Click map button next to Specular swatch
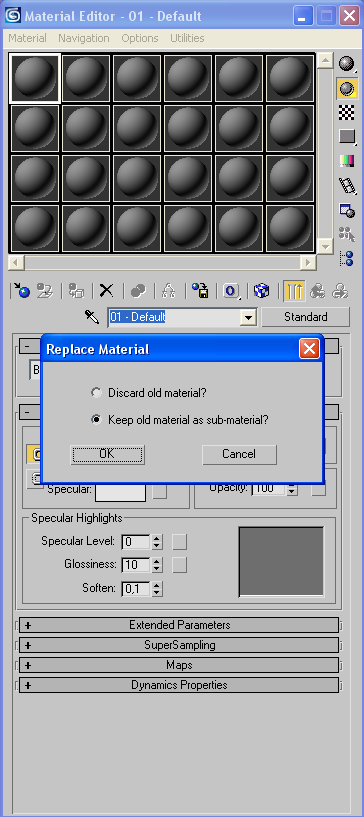Viewport: 364px width, 817px height. pos(160,491)
